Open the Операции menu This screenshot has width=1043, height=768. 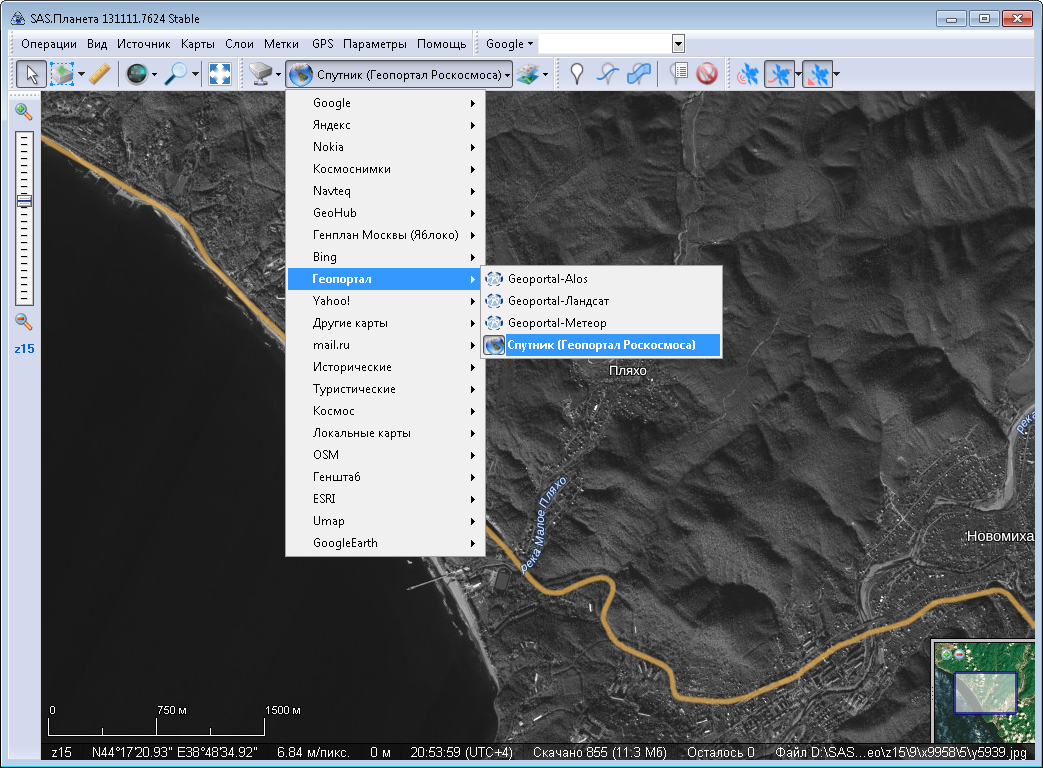coord(49,44)
